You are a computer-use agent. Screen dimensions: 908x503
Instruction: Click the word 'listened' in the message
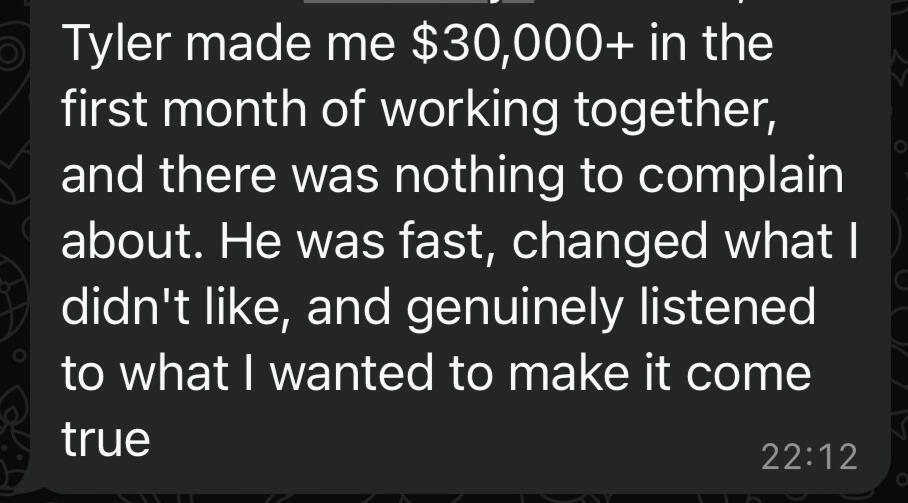pos(727,307)
